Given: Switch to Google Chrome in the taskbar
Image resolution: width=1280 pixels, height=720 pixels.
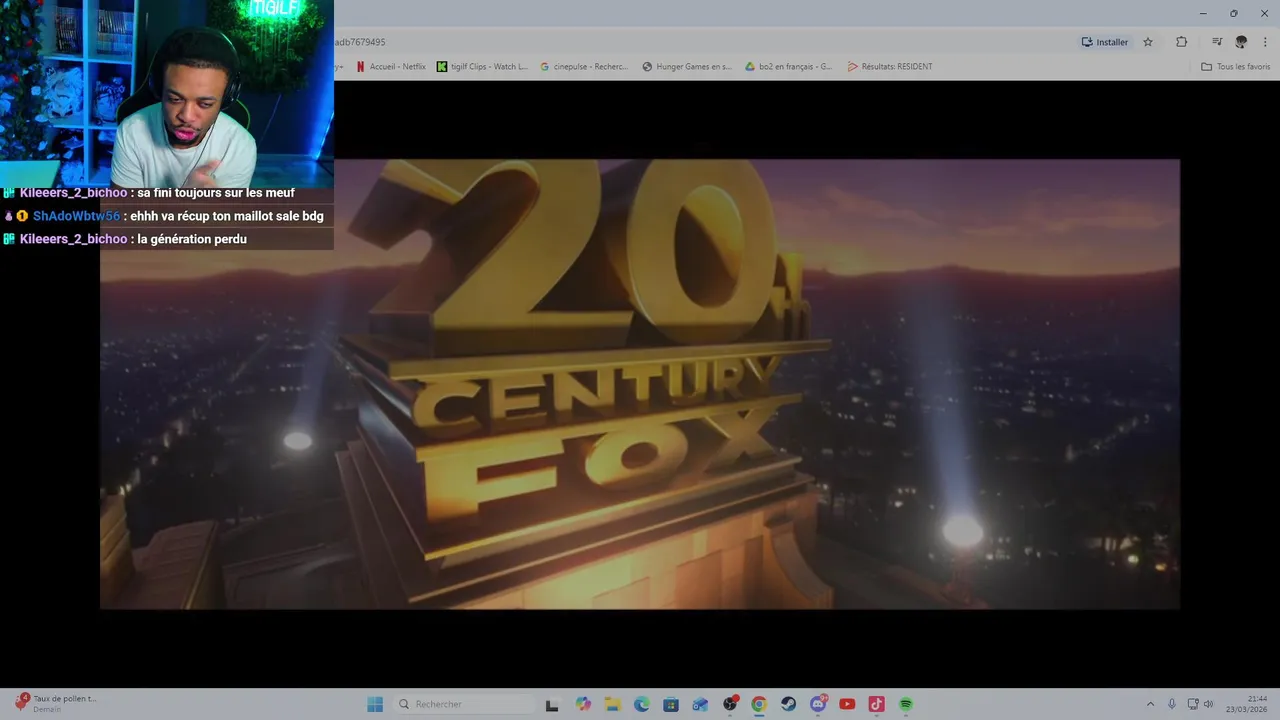Looking at the screenshot, I should (x=759, y=704).
